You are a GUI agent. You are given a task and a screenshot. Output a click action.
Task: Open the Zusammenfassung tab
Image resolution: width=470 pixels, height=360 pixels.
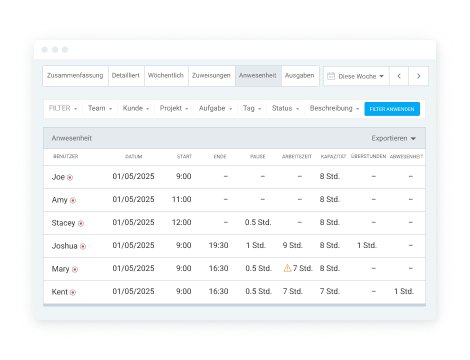pyautogui.click(x=75, y=76)
